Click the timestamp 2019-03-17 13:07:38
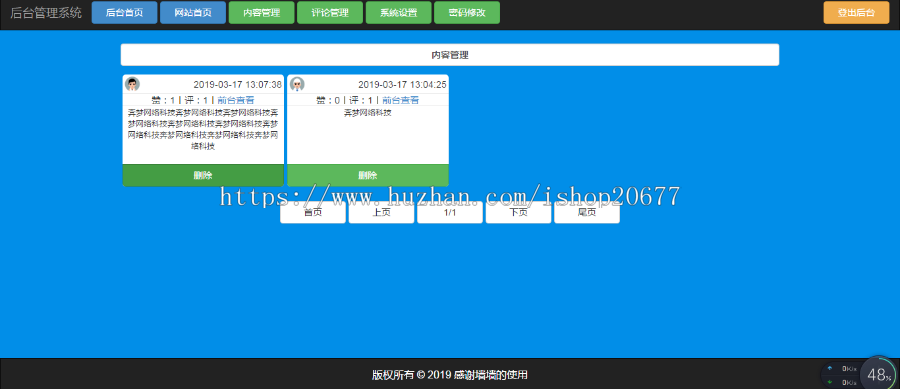 (238, 84)
